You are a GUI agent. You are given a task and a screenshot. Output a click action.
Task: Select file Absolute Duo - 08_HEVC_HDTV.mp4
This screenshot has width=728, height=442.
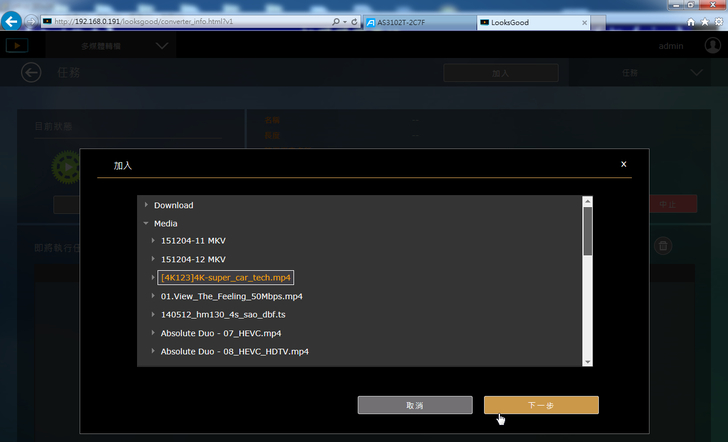coord(234,351)
